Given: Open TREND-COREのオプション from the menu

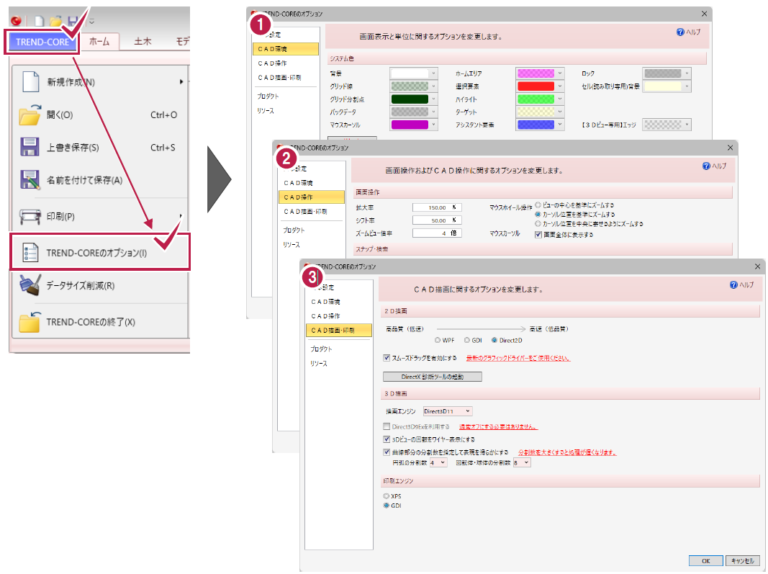Looking at the screenshot, I should (98, 253).
